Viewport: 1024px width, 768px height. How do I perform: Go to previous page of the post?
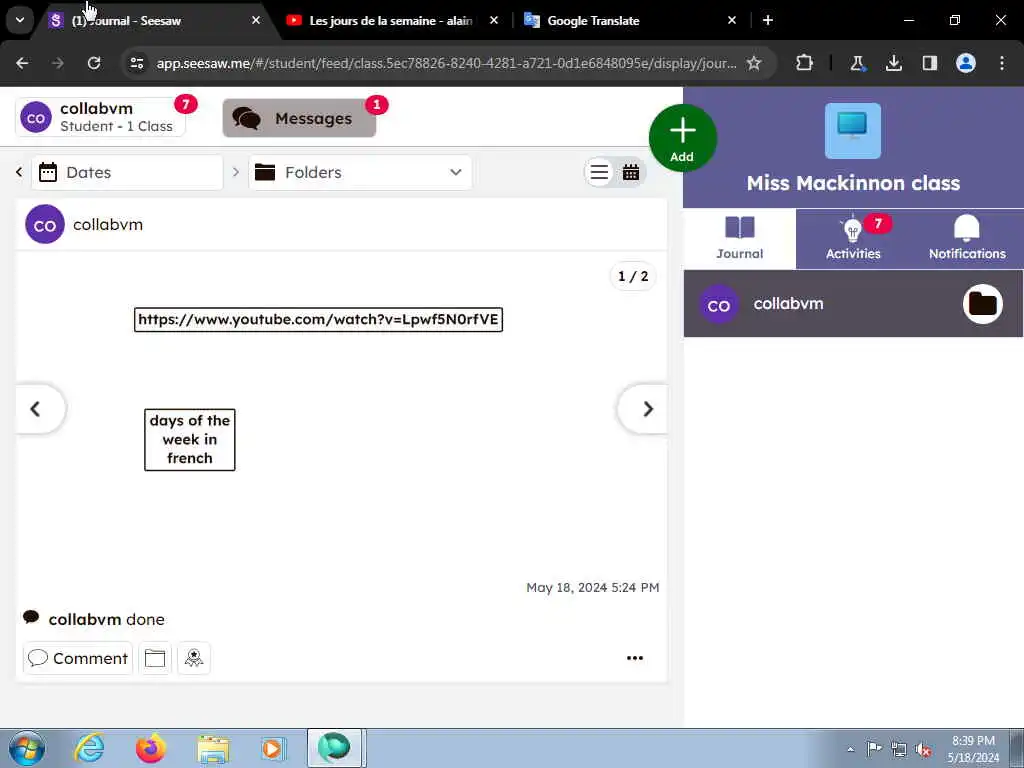coord(40,409)
